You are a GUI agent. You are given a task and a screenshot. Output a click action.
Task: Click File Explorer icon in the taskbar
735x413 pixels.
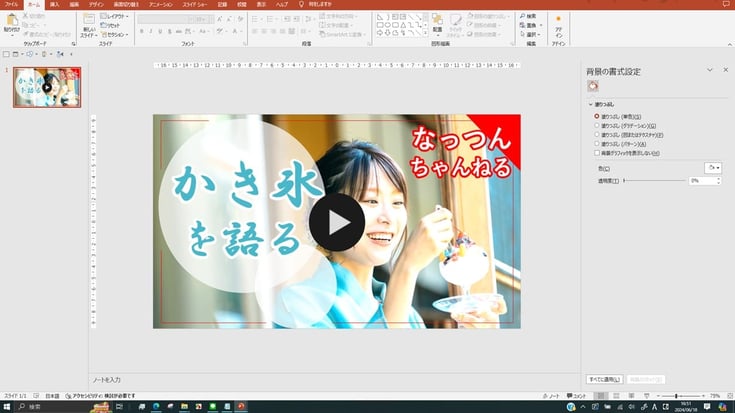pyautogui.click(x=184, y=406)
